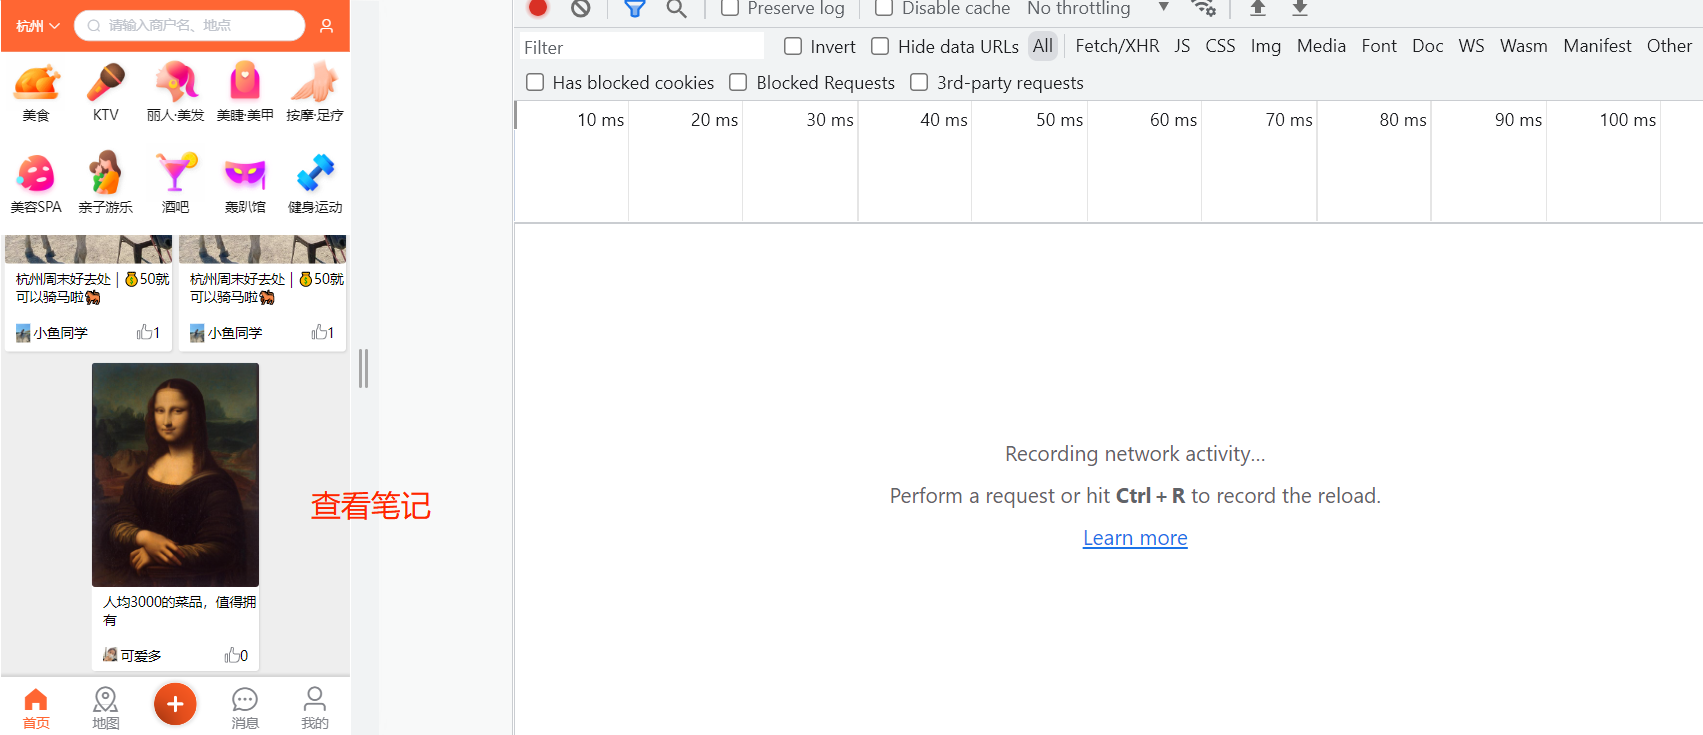The height and width of the screenshot is (735, 1703).
Task: Open network conditions wifi settings icon
Action: point(1204,8)
